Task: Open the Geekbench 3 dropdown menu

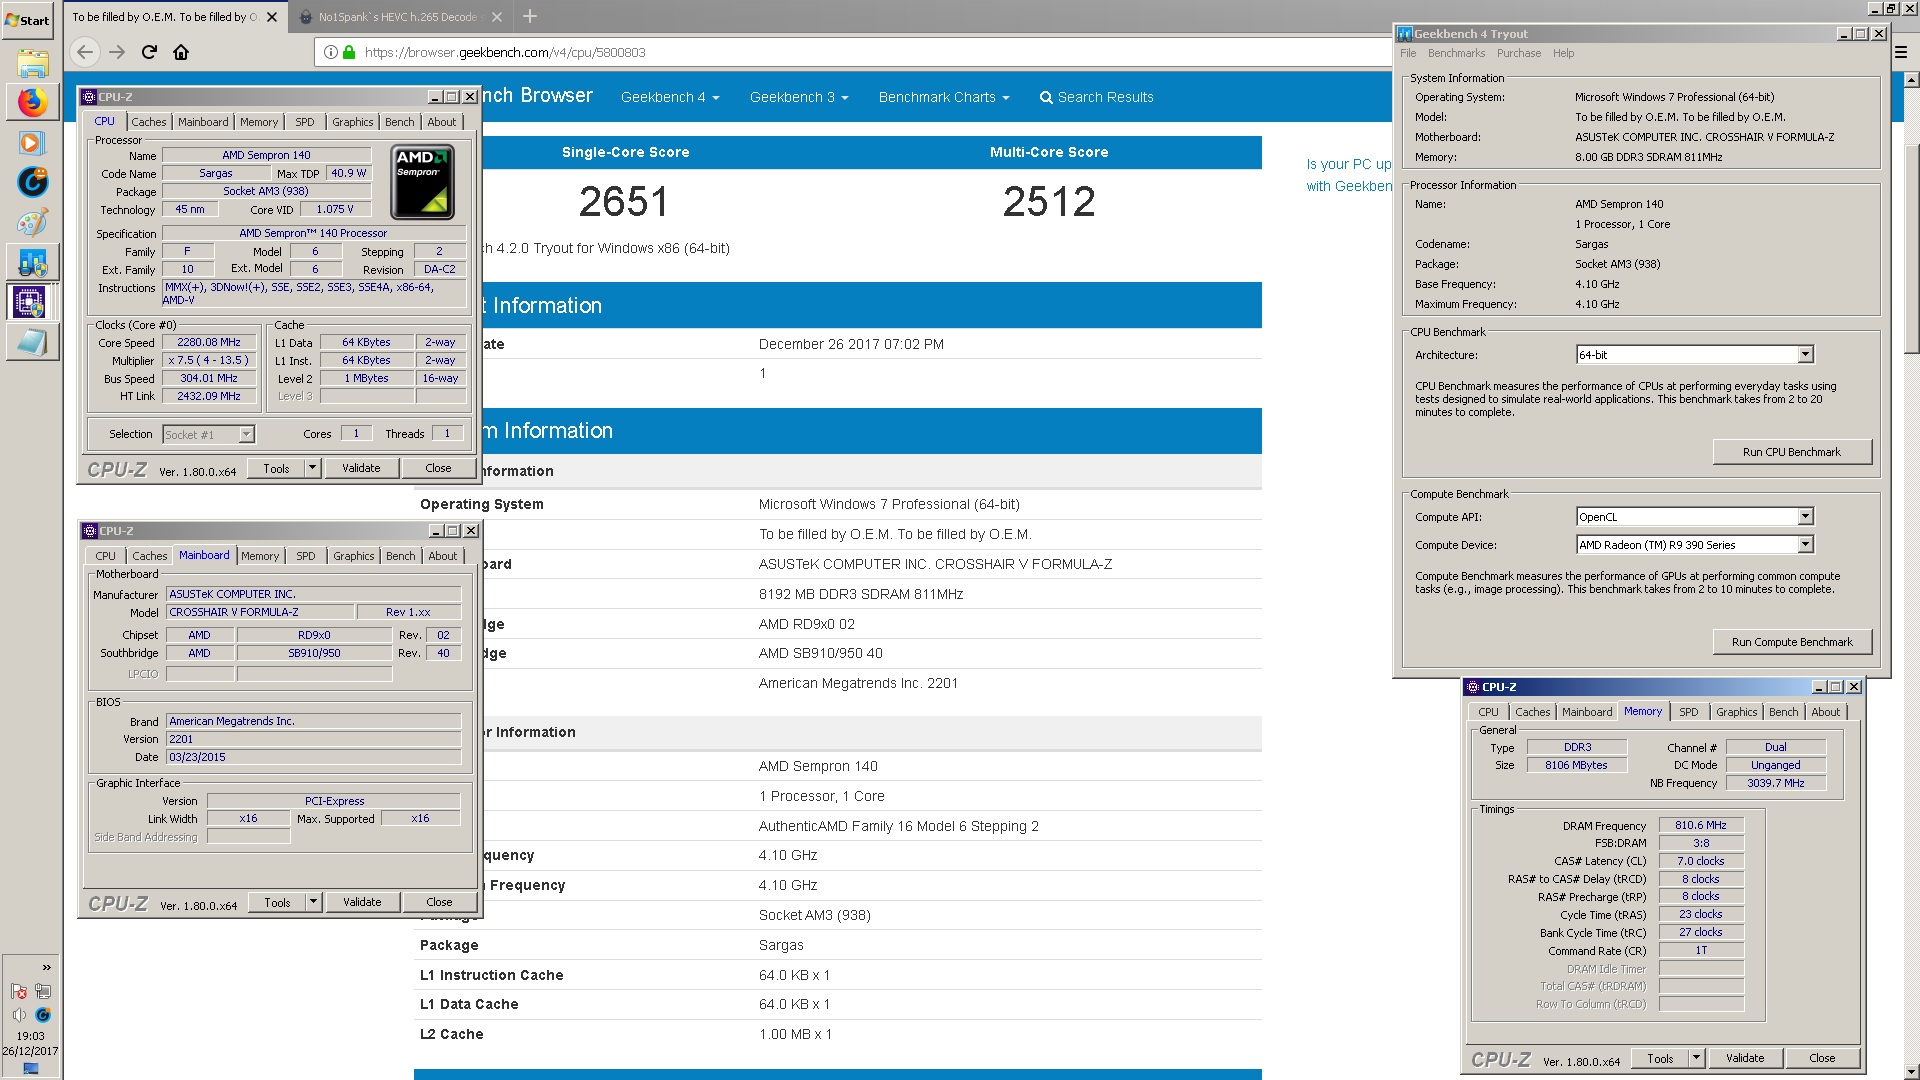Action: [799, 97]
